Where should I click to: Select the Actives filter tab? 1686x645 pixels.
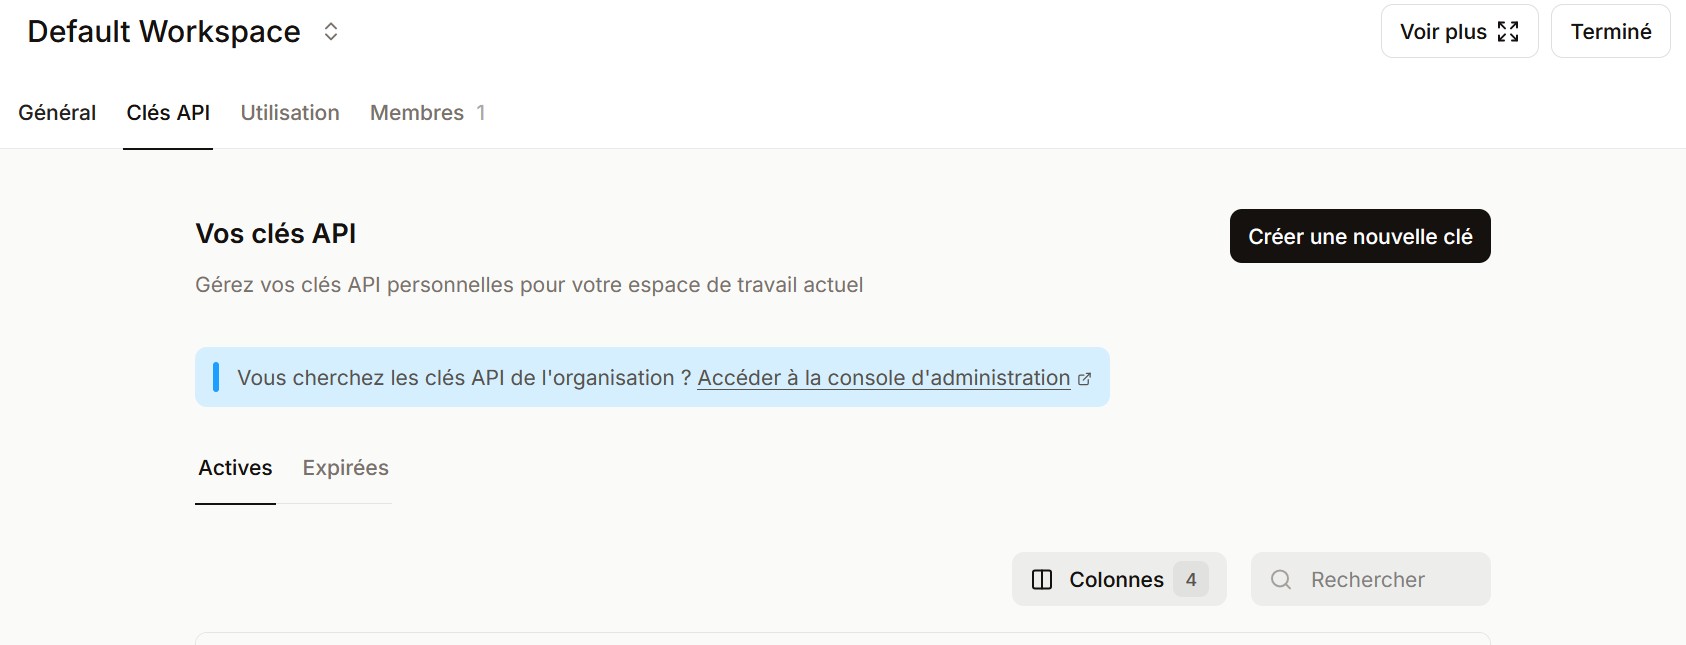(x=234, y=467)
